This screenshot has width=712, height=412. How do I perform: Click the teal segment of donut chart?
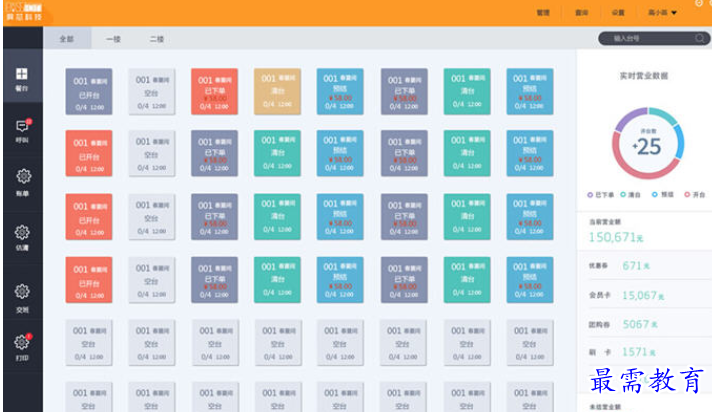(x=664, y=115)
